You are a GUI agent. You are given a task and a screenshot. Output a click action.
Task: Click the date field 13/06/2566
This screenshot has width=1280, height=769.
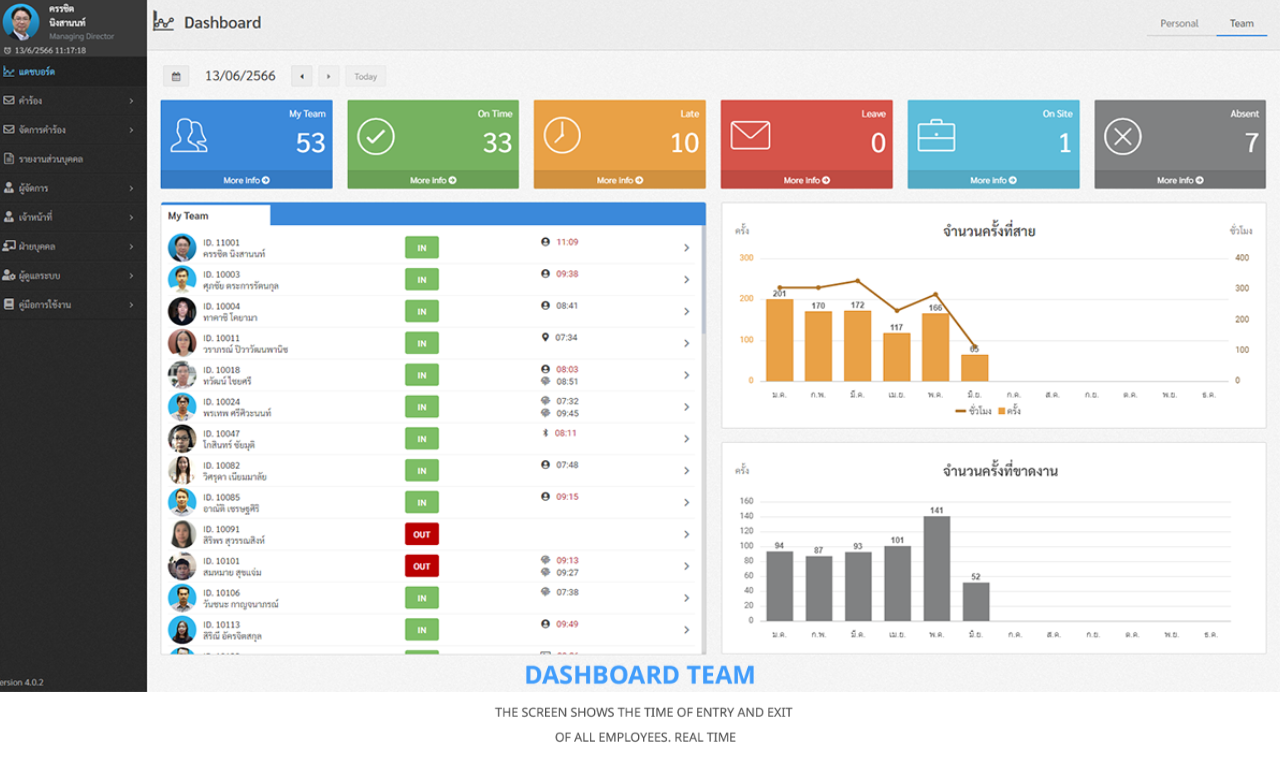pos(240,77)
